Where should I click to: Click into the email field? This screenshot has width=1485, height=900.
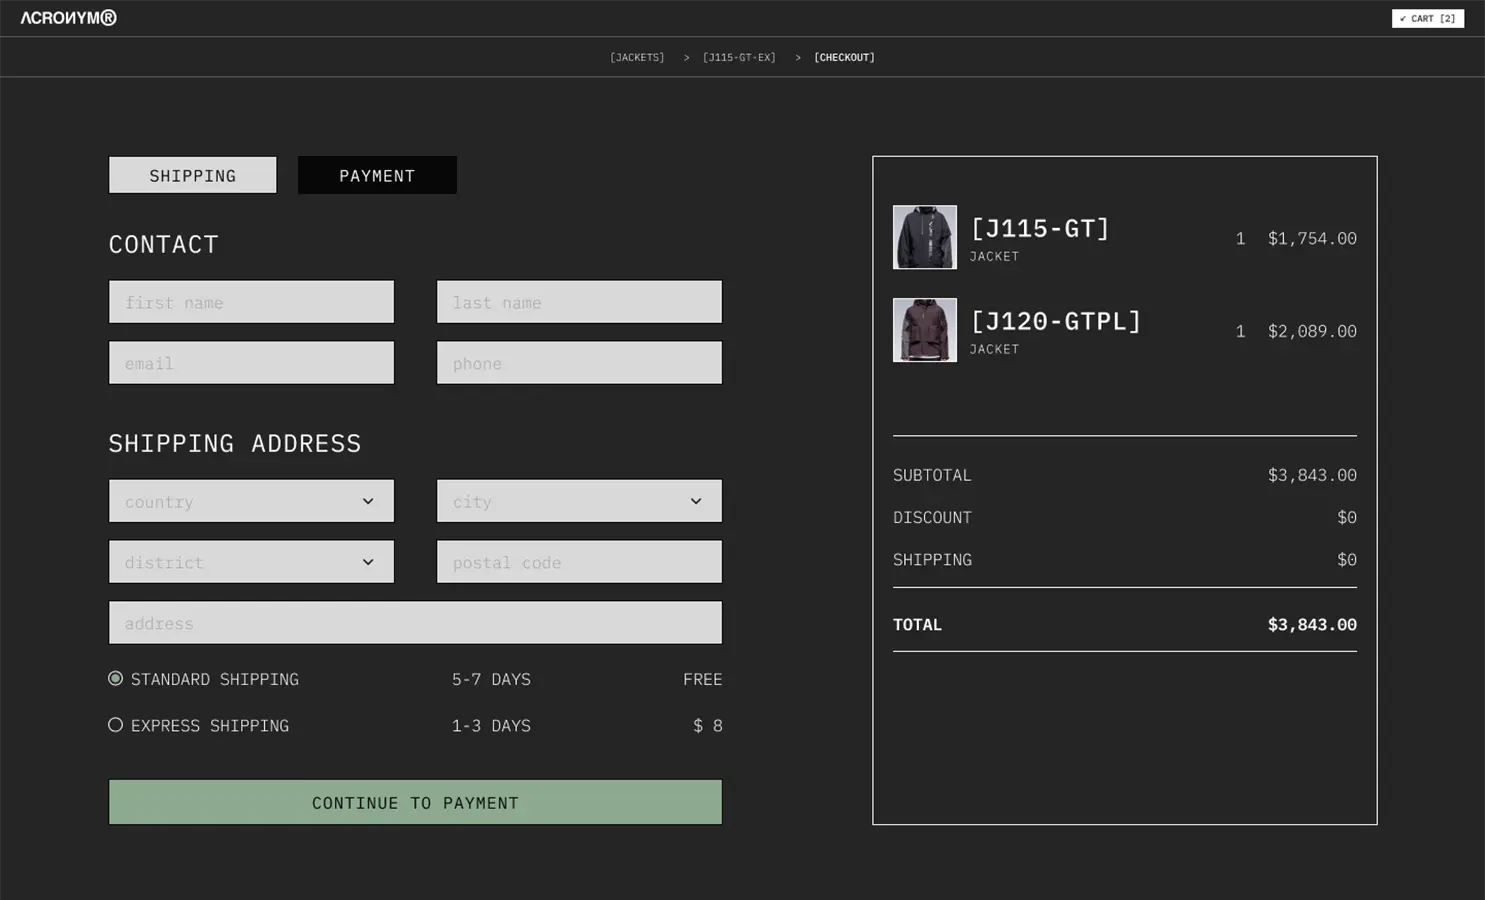[x=251, y=363]
